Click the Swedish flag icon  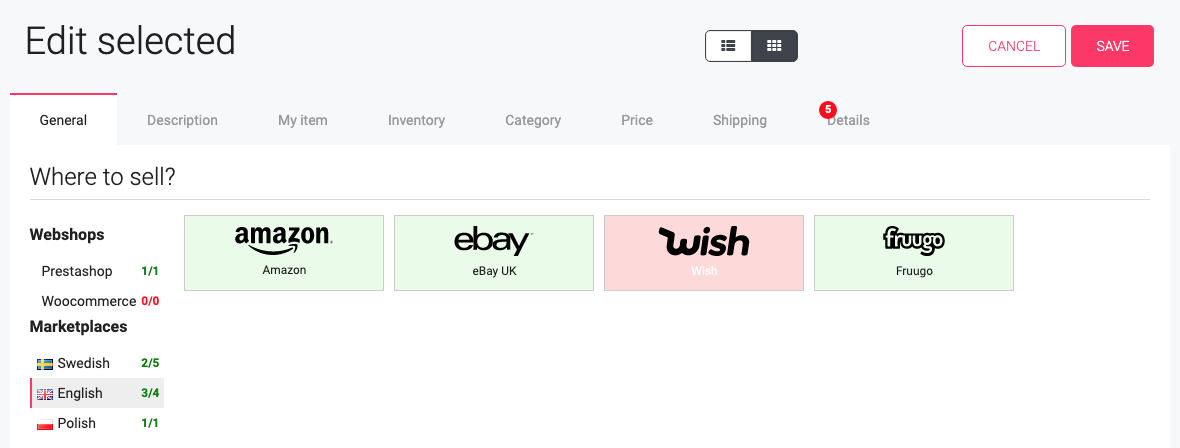pos(44,364)
